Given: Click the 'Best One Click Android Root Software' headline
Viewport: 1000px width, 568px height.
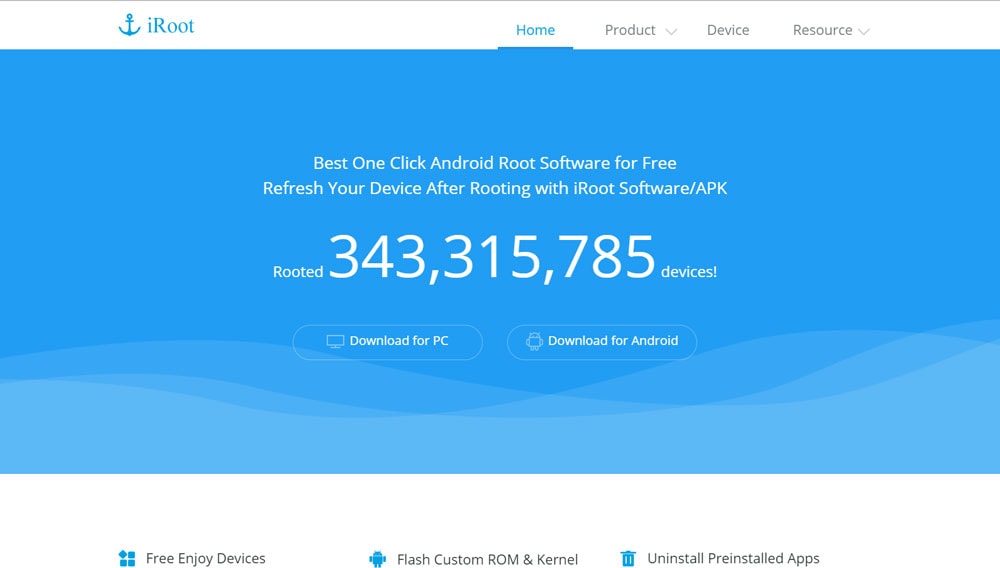Looking at the screenshot, I should point(495,163).
